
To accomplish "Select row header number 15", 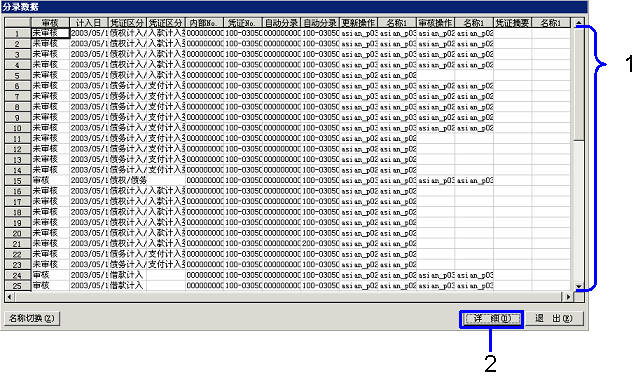I will click(x=17, y=181).
